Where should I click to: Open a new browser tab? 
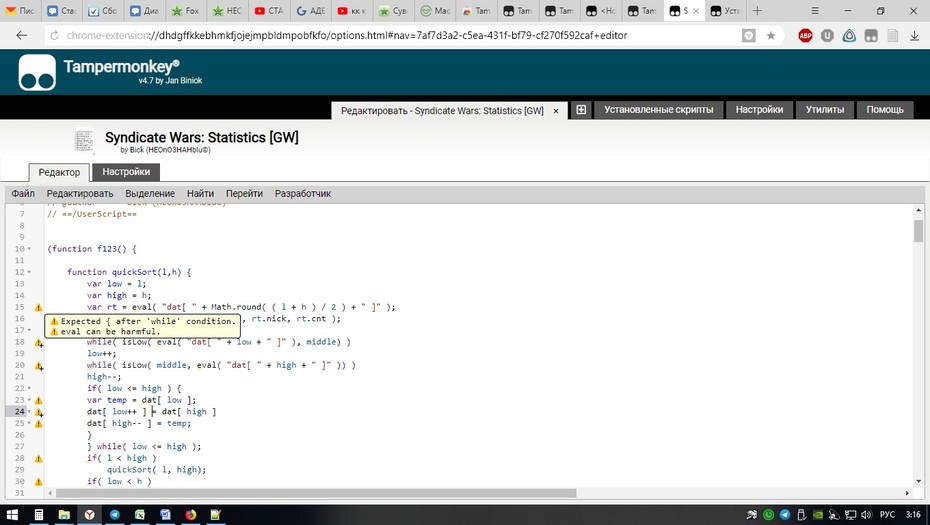click(x=757, y=11)
